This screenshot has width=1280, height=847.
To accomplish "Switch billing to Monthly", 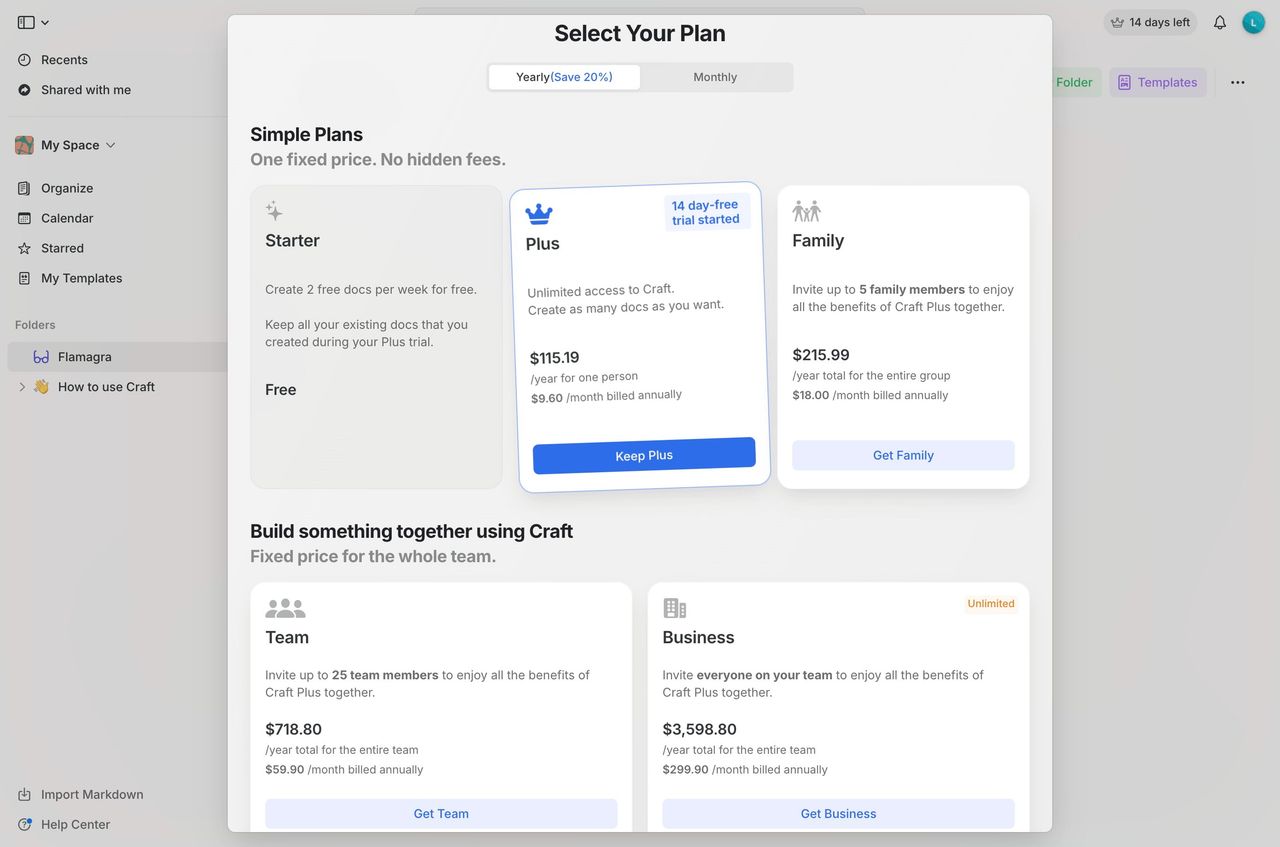I will 715,77.
